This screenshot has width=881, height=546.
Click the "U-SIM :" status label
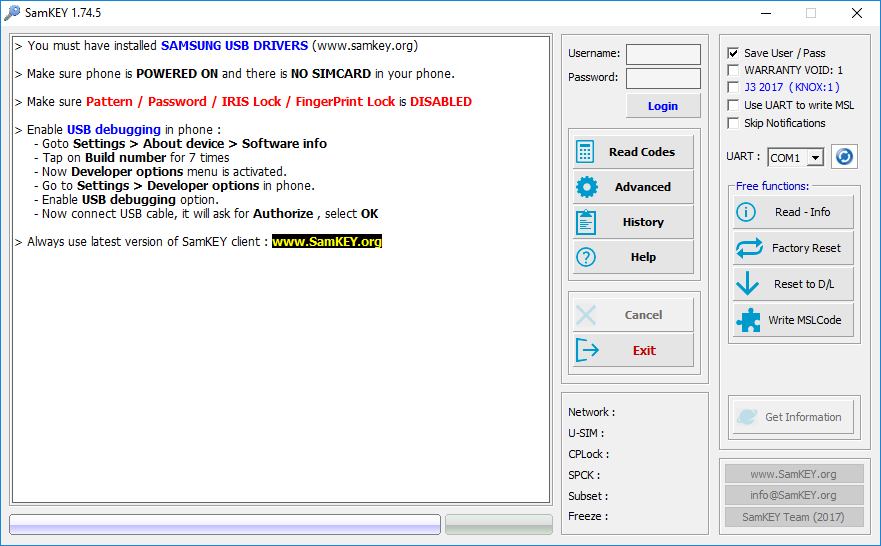586,433
